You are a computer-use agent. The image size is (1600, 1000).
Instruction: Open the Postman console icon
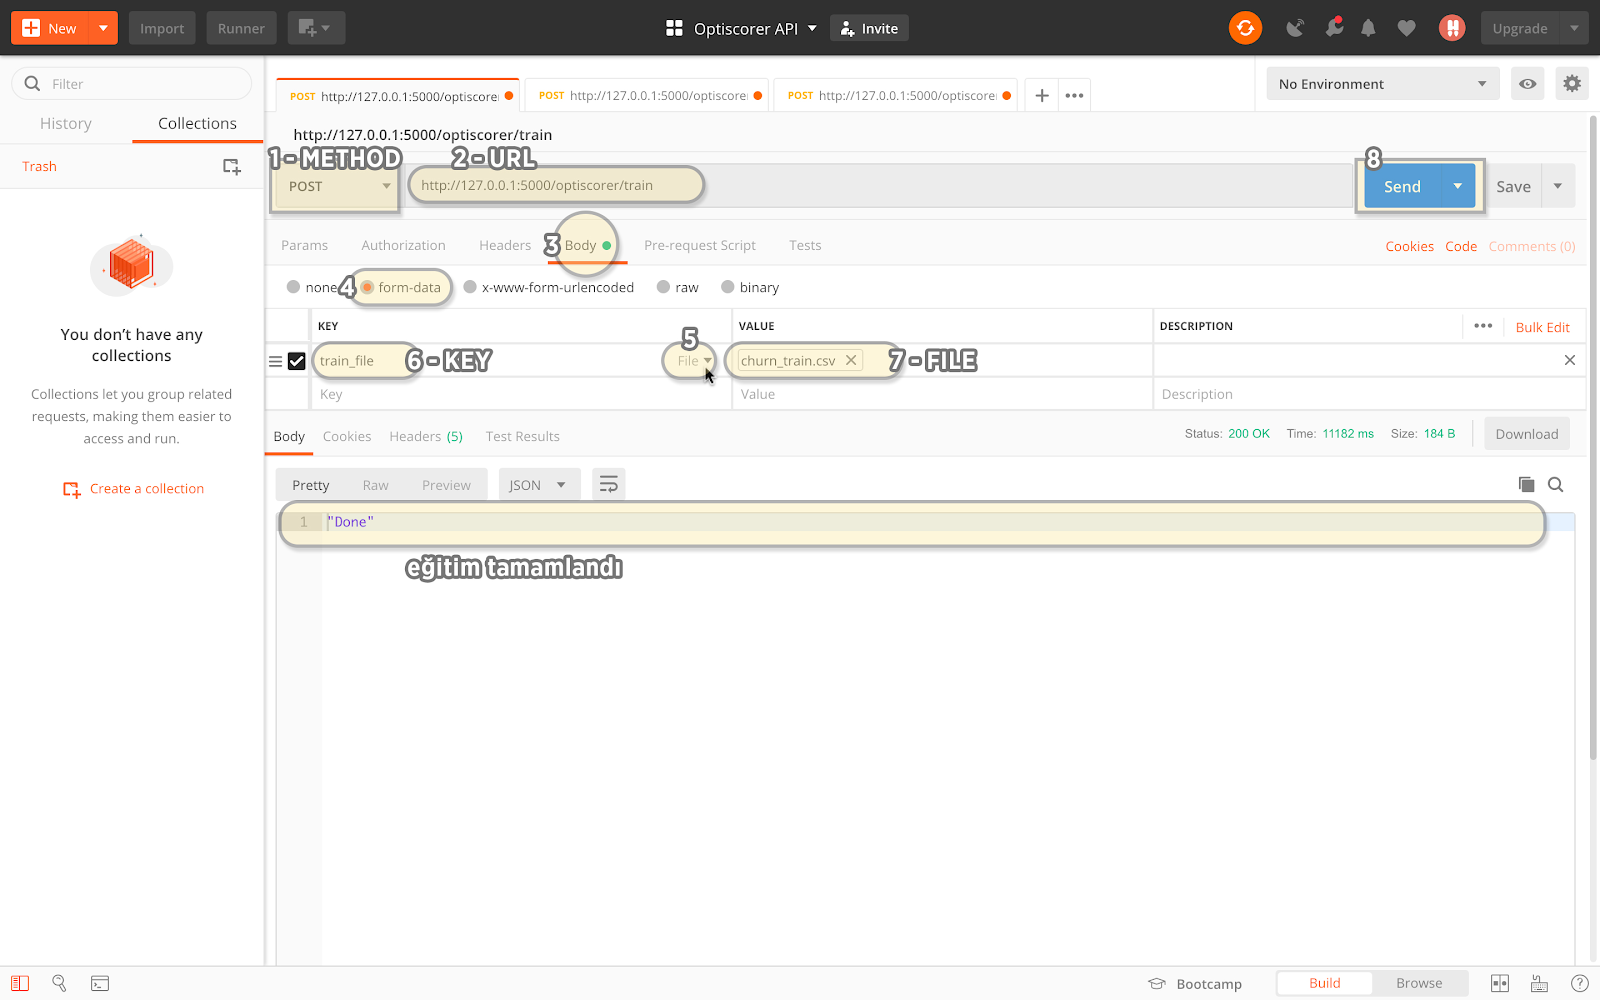(x=100, y=983)
